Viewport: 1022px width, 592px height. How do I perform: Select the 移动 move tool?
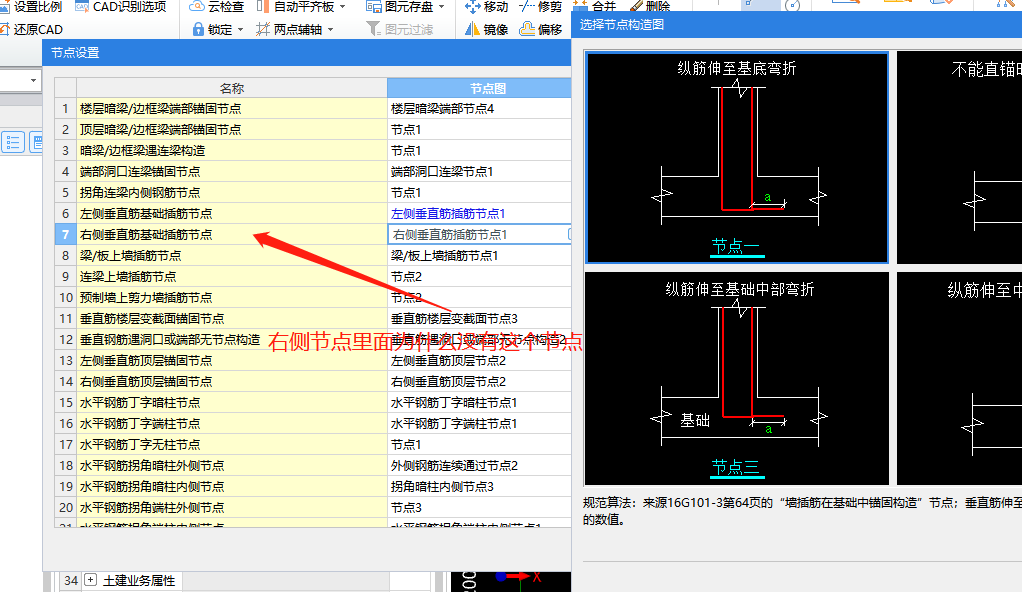pos(486,7)
